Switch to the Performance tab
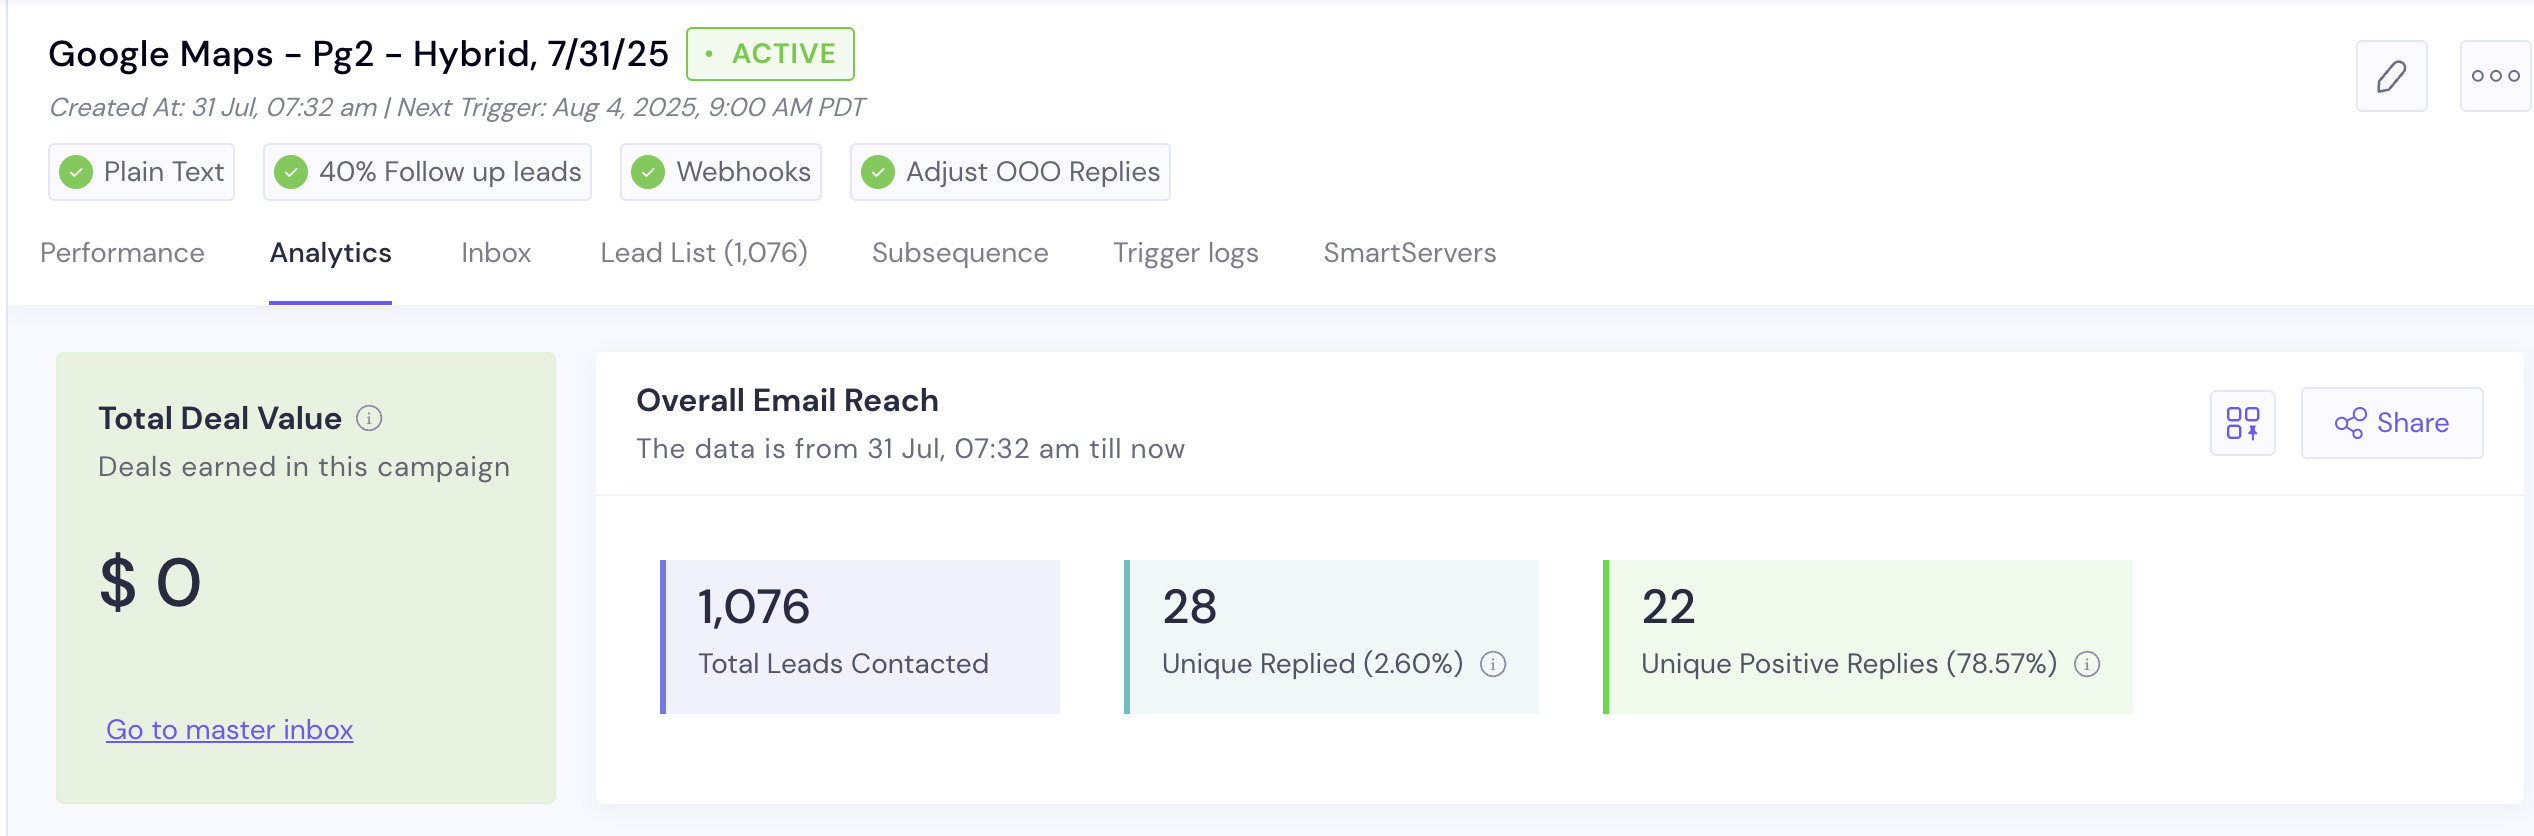This screenshot has width=2534, height=836. pos(122,253)
